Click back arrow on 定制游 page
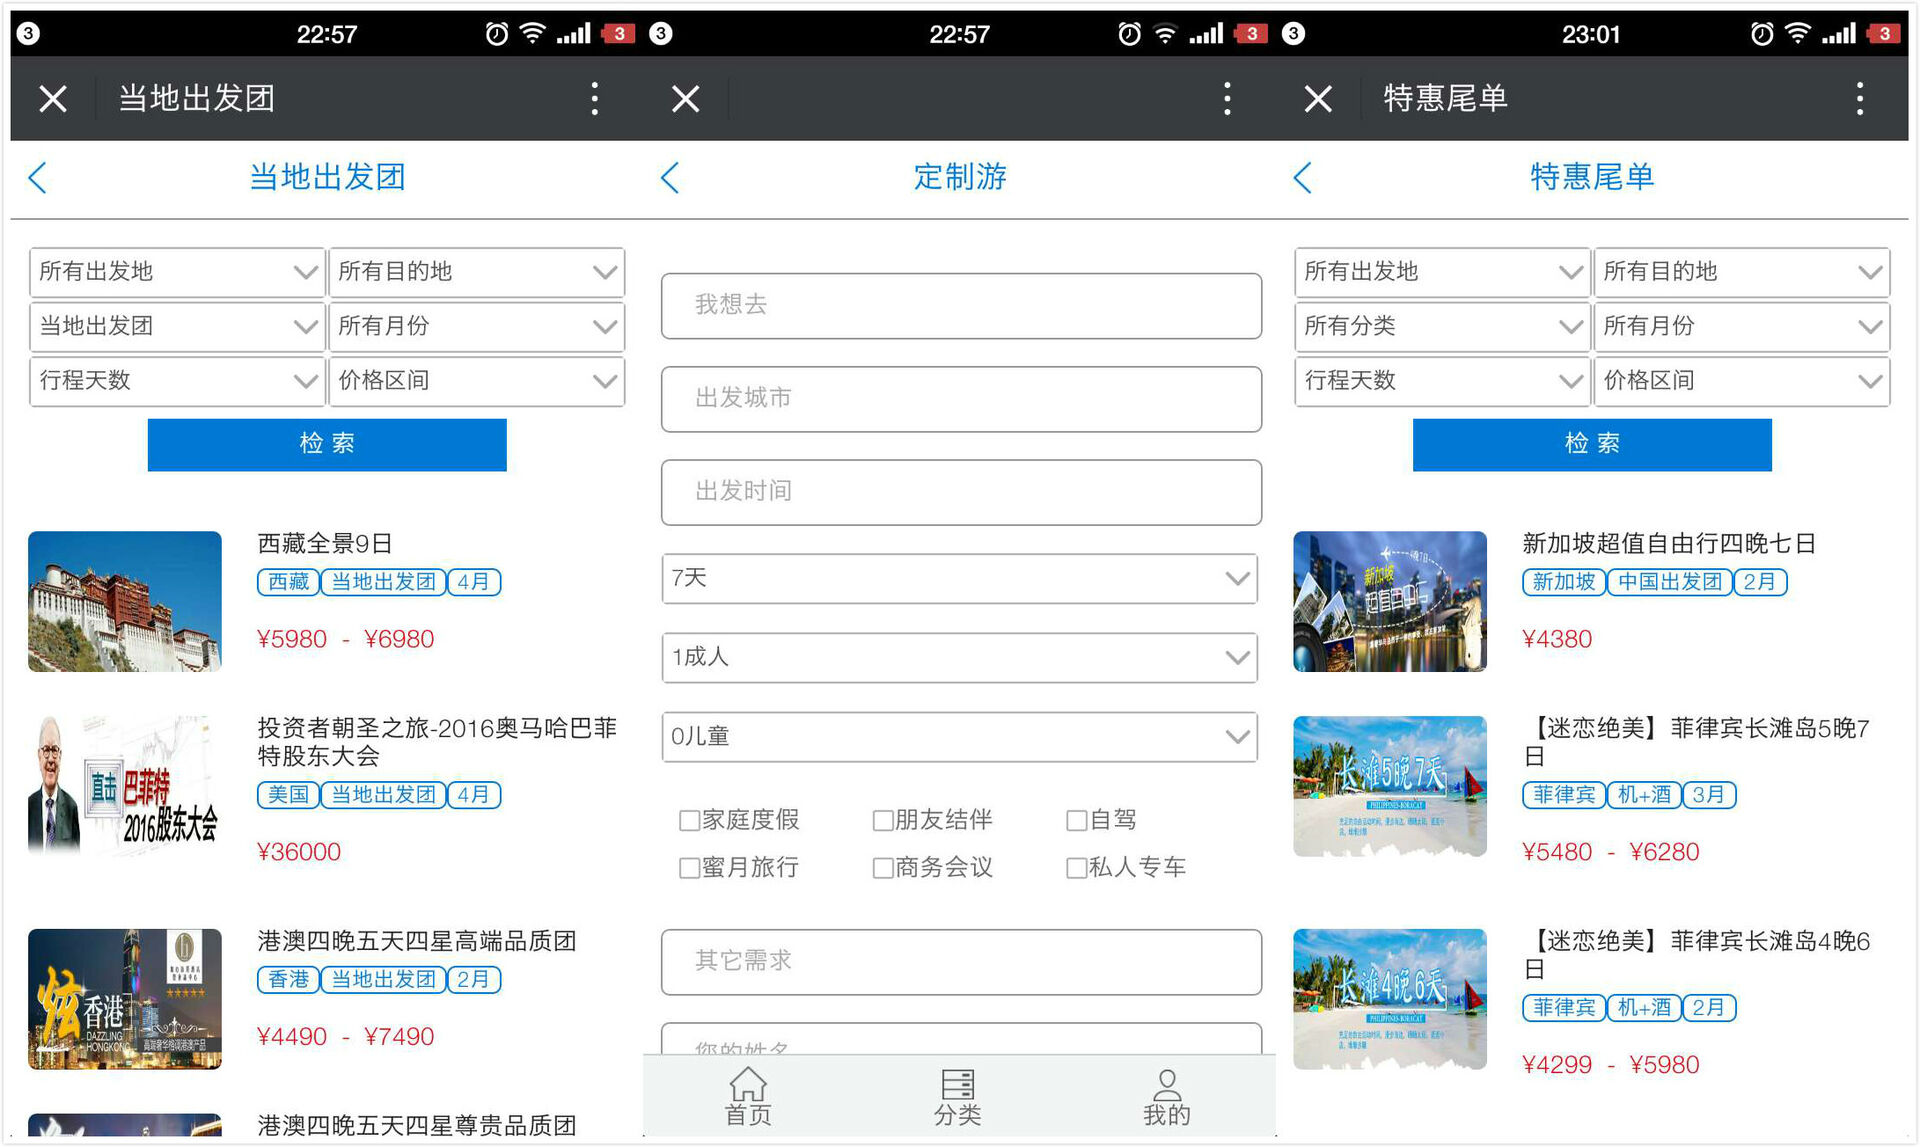This screenshot has width=1920, height=1147. (x=671, y=178)
